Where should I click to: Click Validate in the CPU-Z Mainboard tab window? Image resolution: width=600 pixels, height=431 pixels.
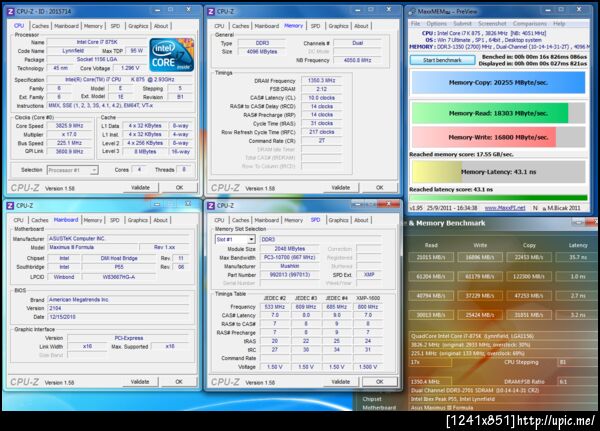[140, 382]
